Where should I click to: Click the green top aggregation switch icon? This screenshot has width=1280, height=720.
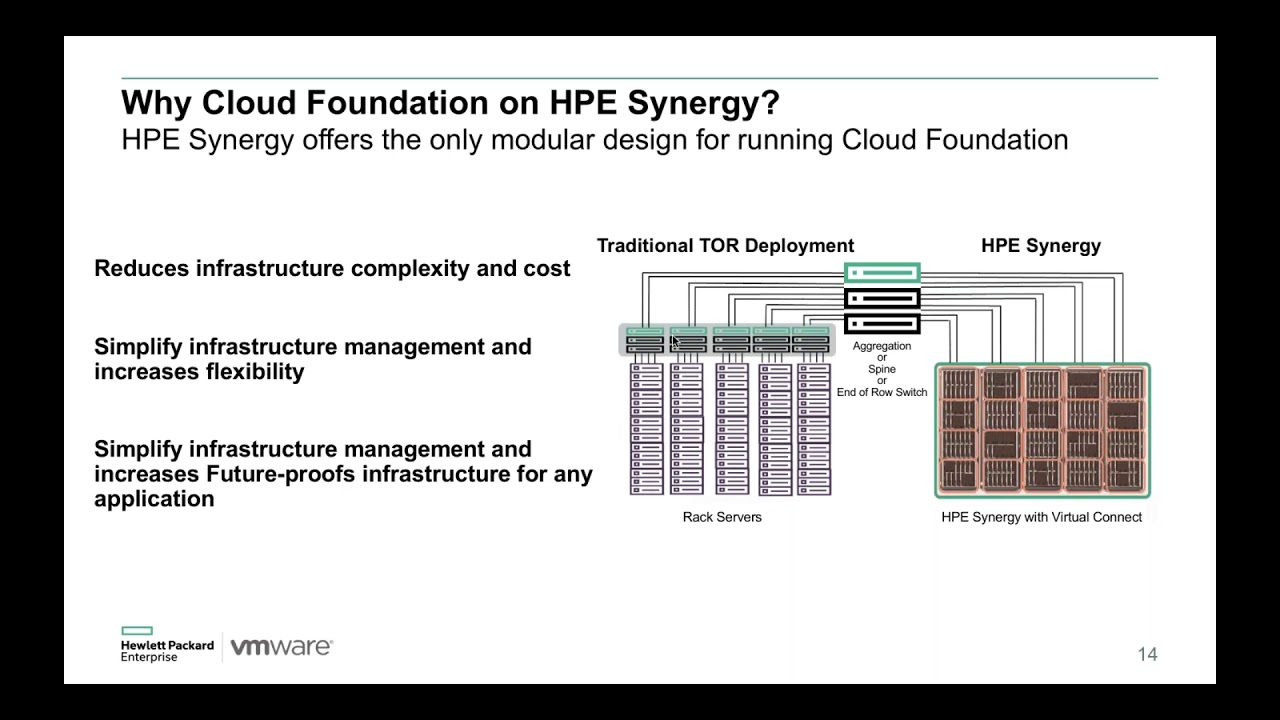pyautogui.click(x=882, y=272)
